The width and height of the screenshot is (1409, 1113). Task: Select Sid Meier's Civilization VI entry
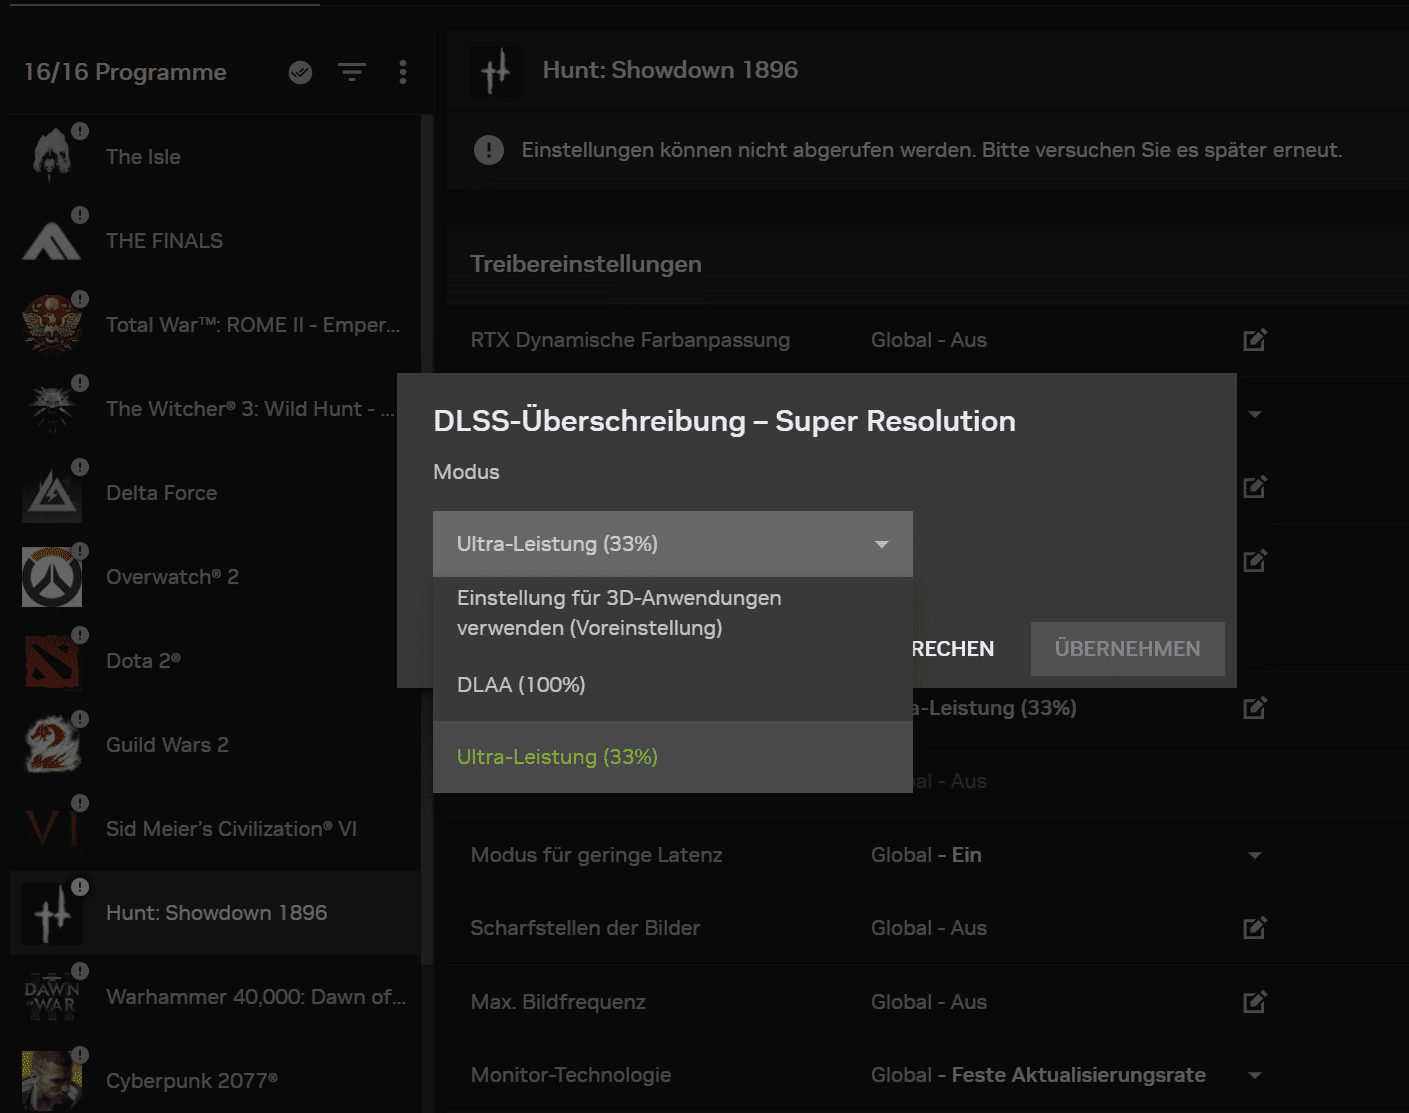(x=215, y=829)
